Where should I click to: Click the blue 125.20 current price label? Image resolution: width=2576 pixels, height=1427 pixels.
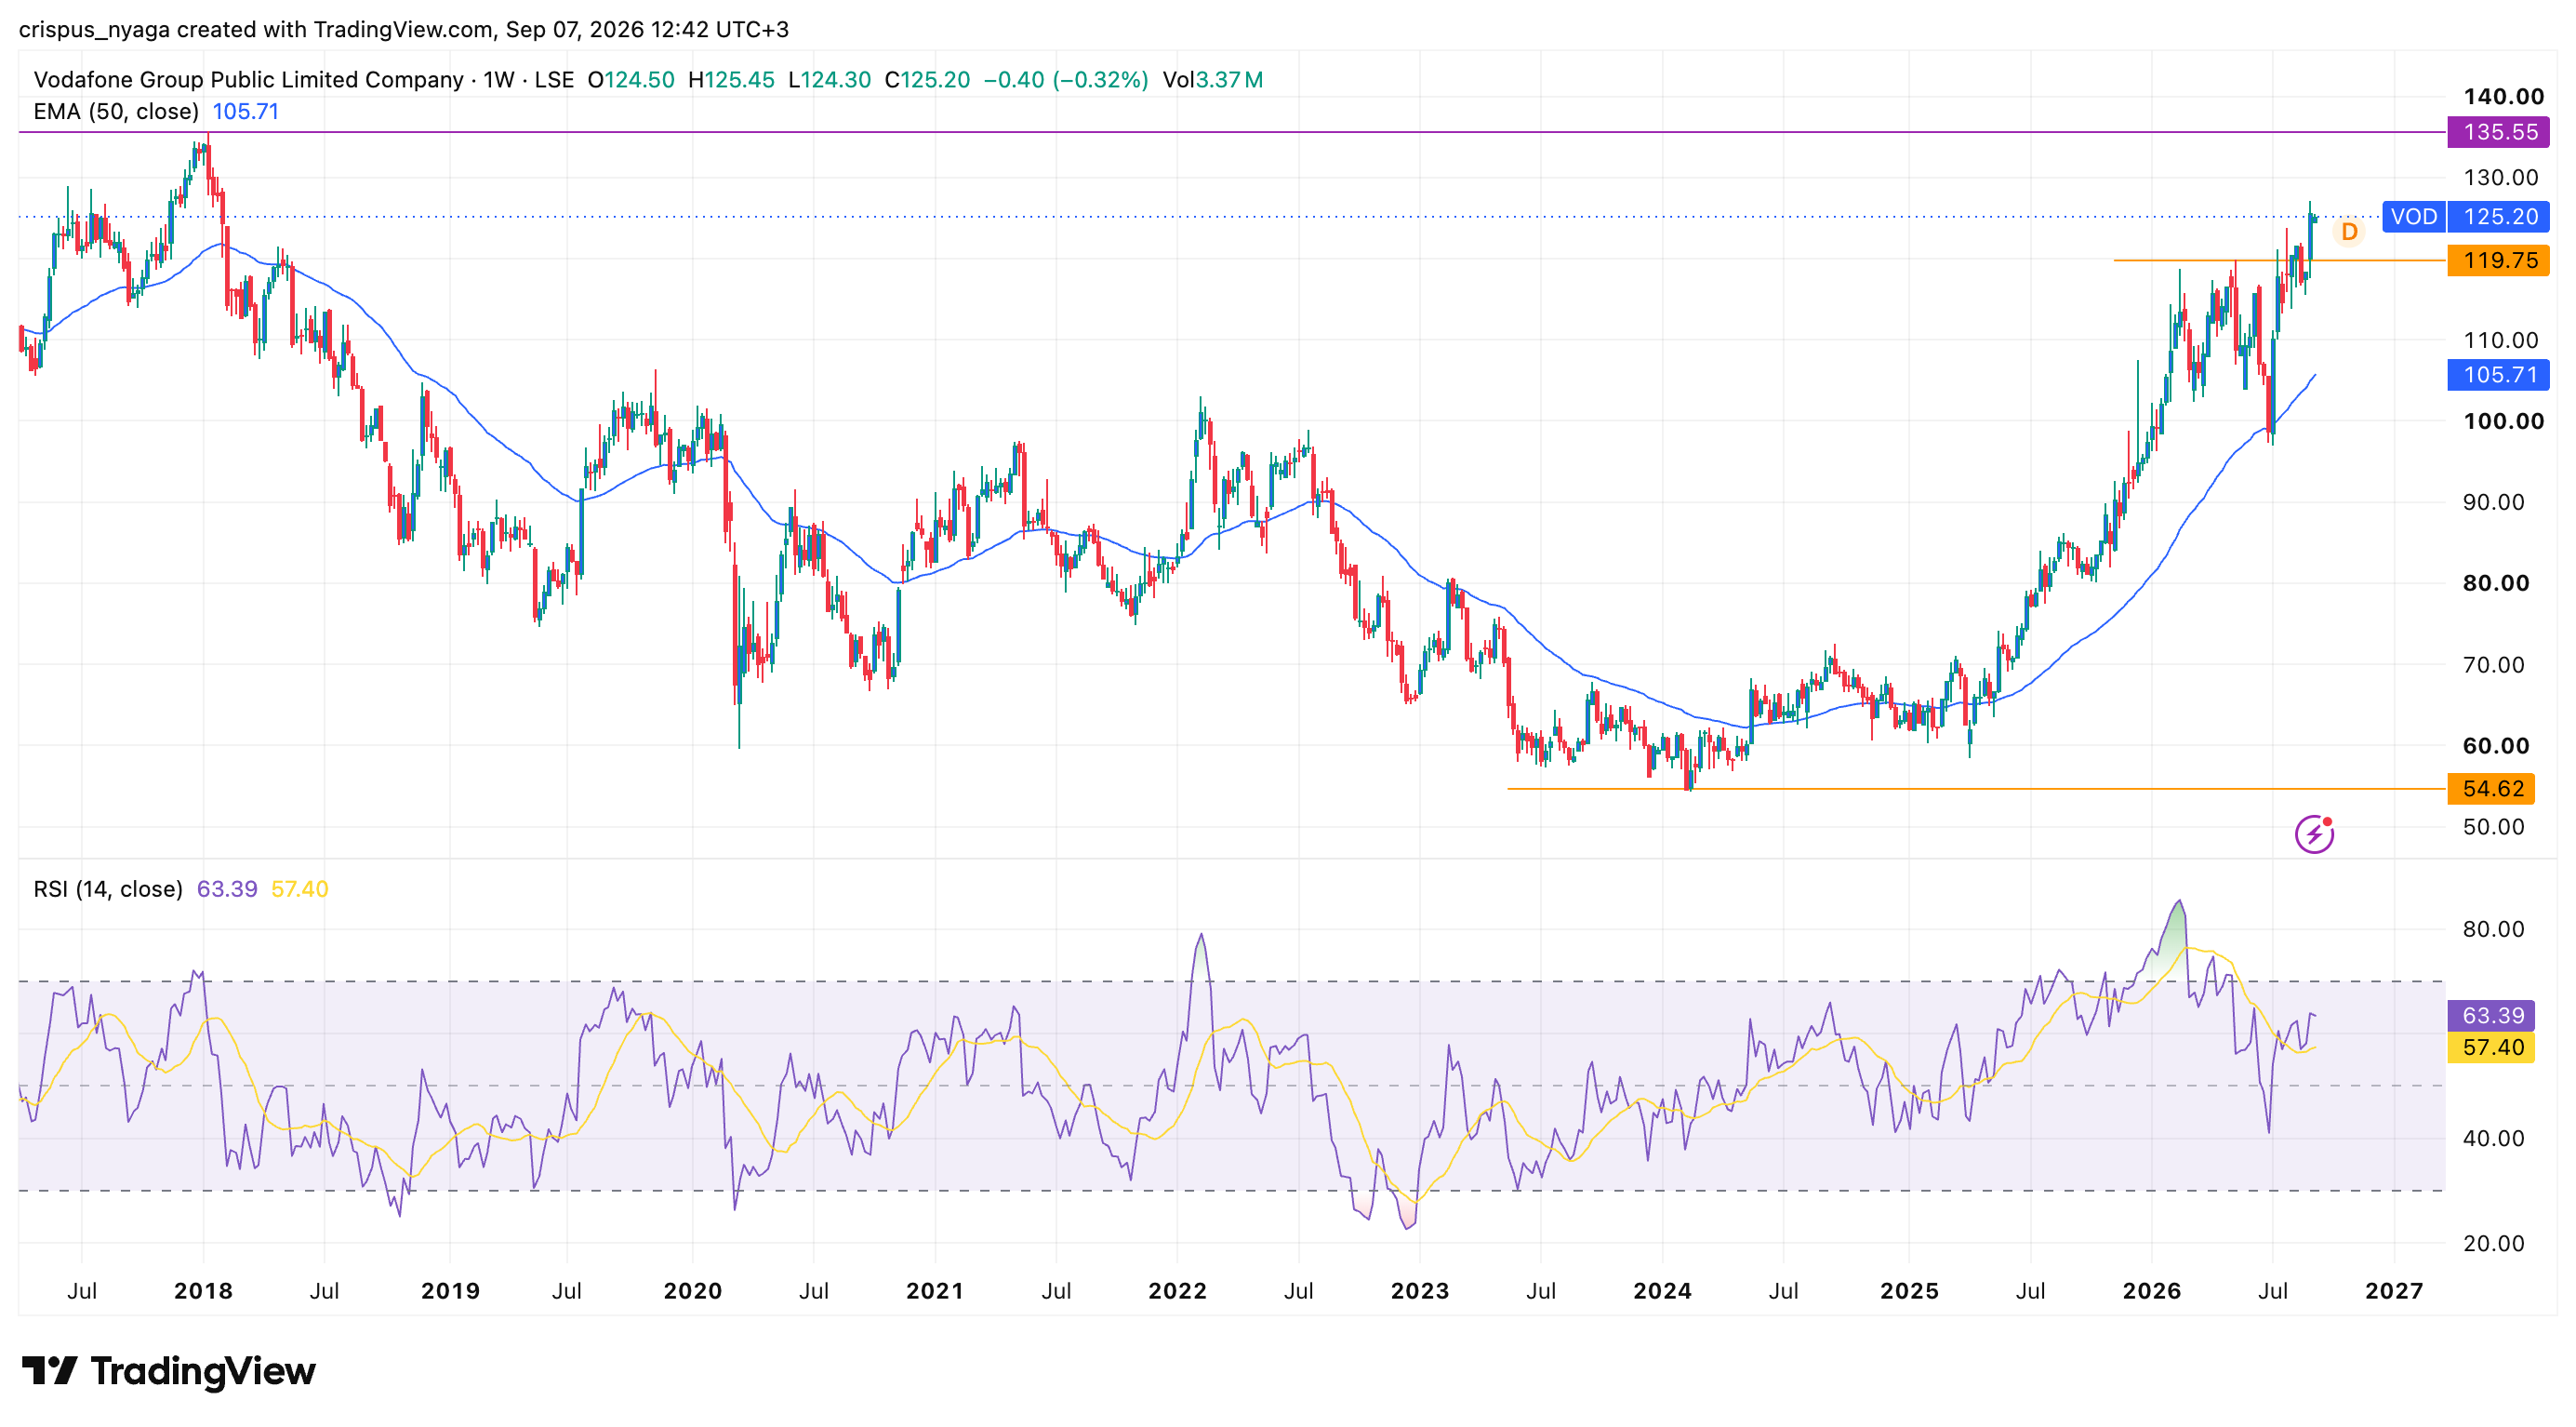(x=2499, y=217)
